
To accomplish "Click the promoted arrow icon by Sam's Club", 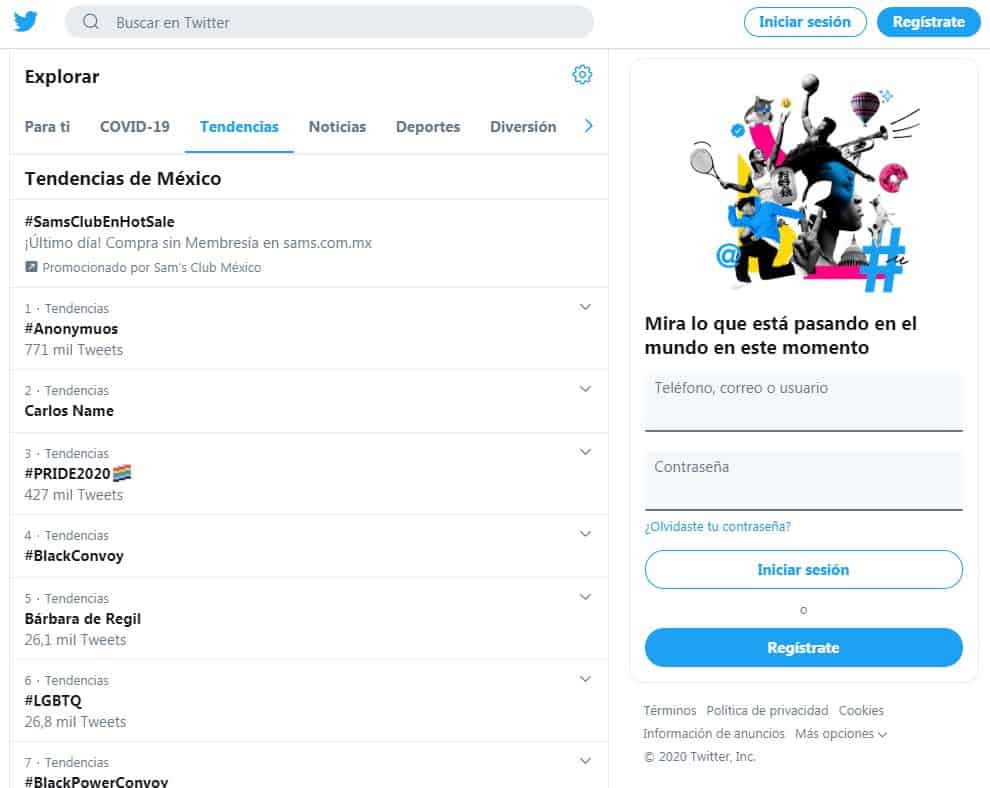I will 31,267.
